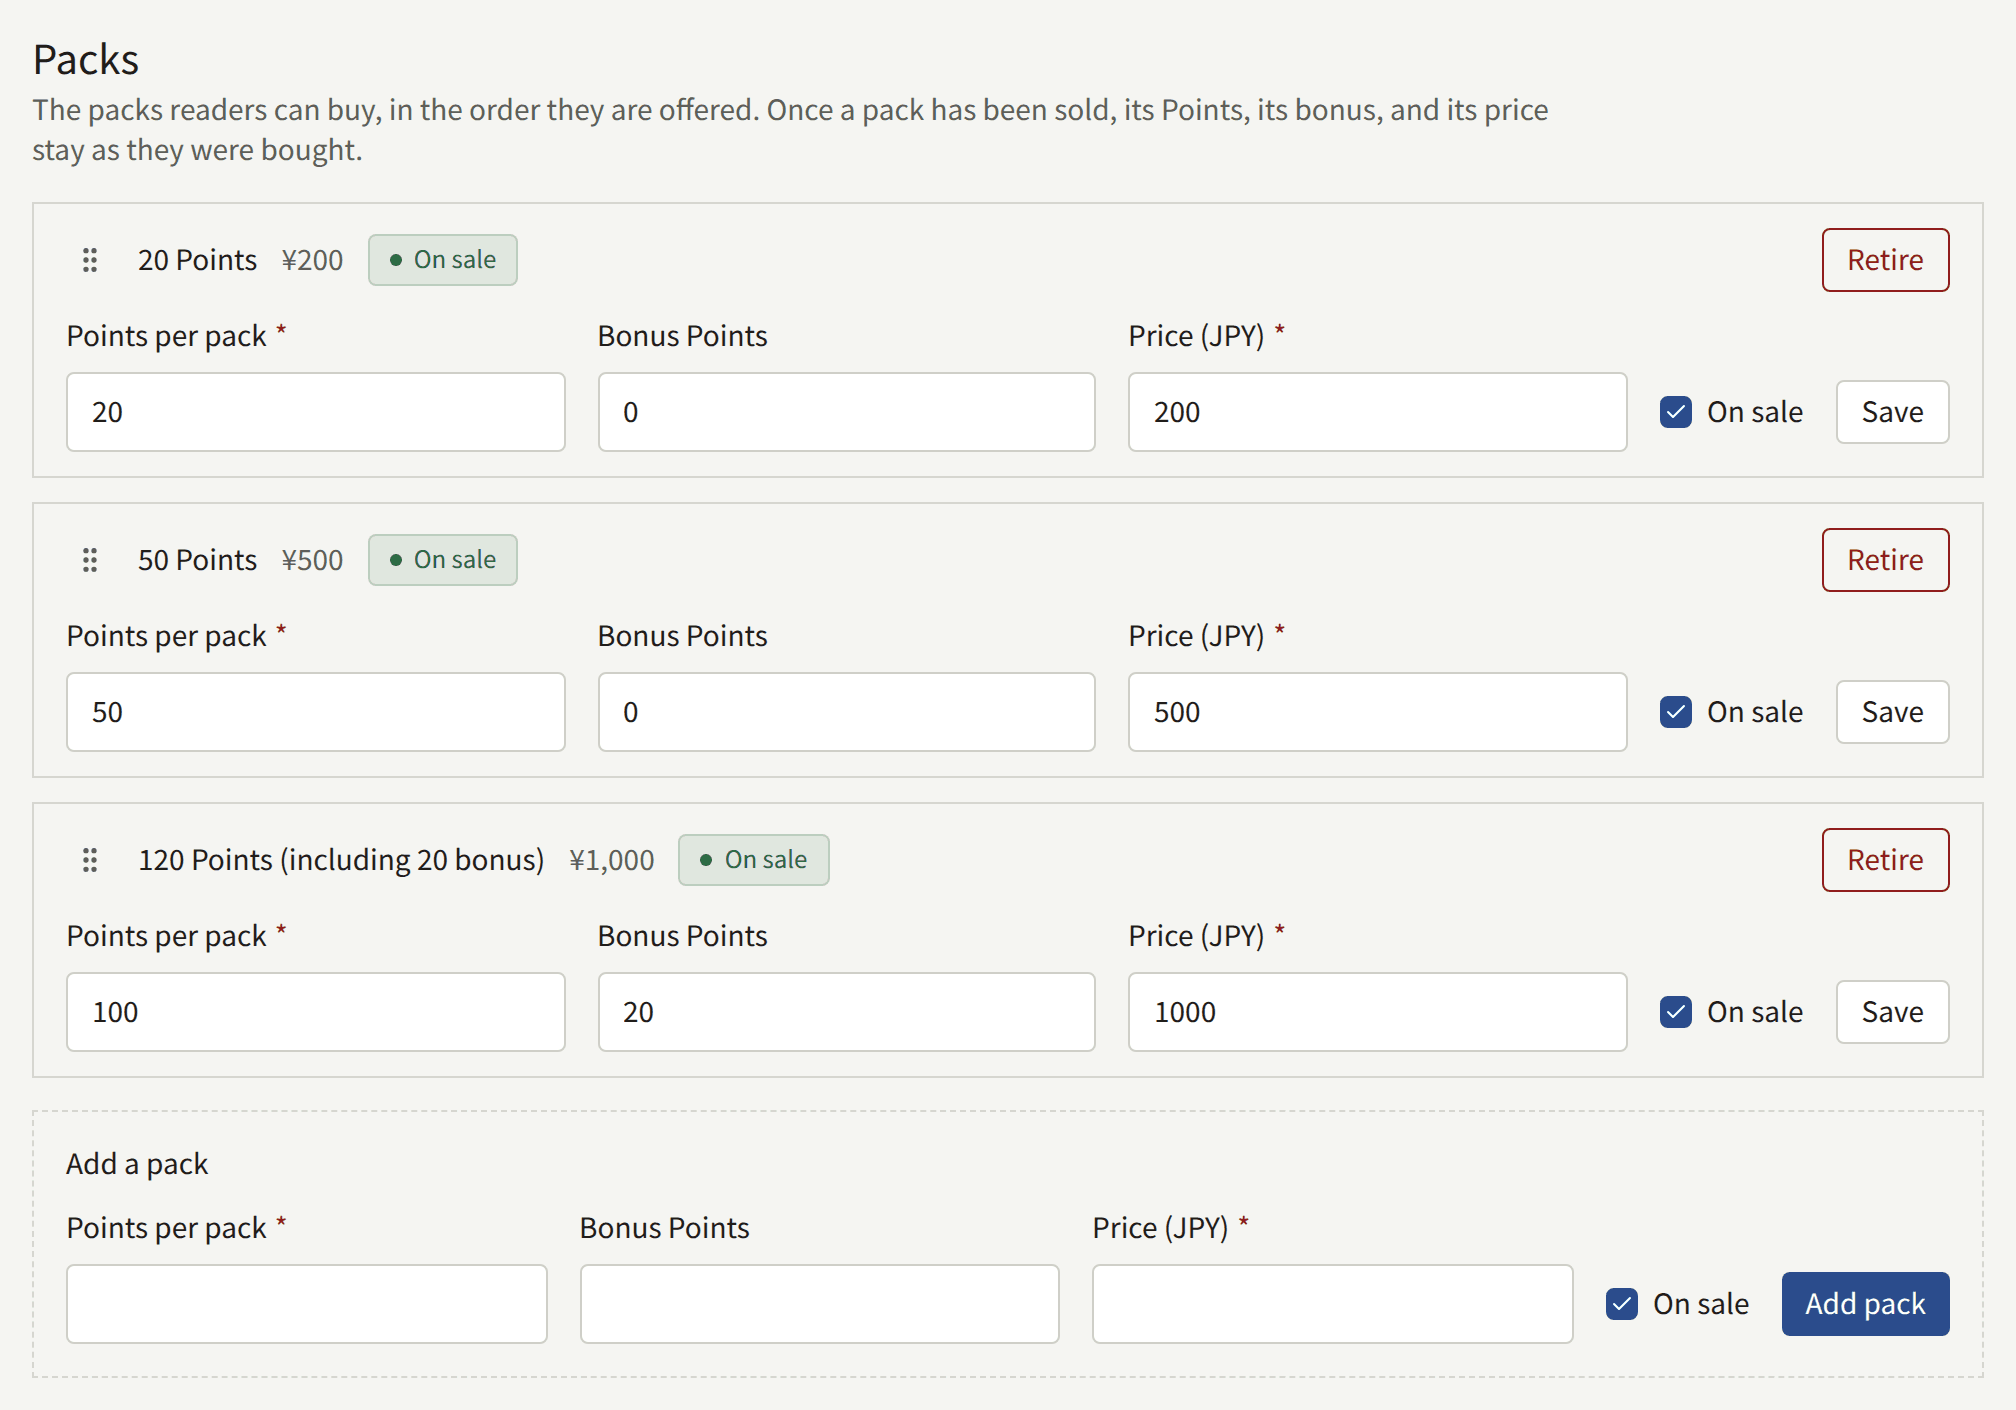
Task: Retire the 120 Points pack
Action: coord(1885,860)
